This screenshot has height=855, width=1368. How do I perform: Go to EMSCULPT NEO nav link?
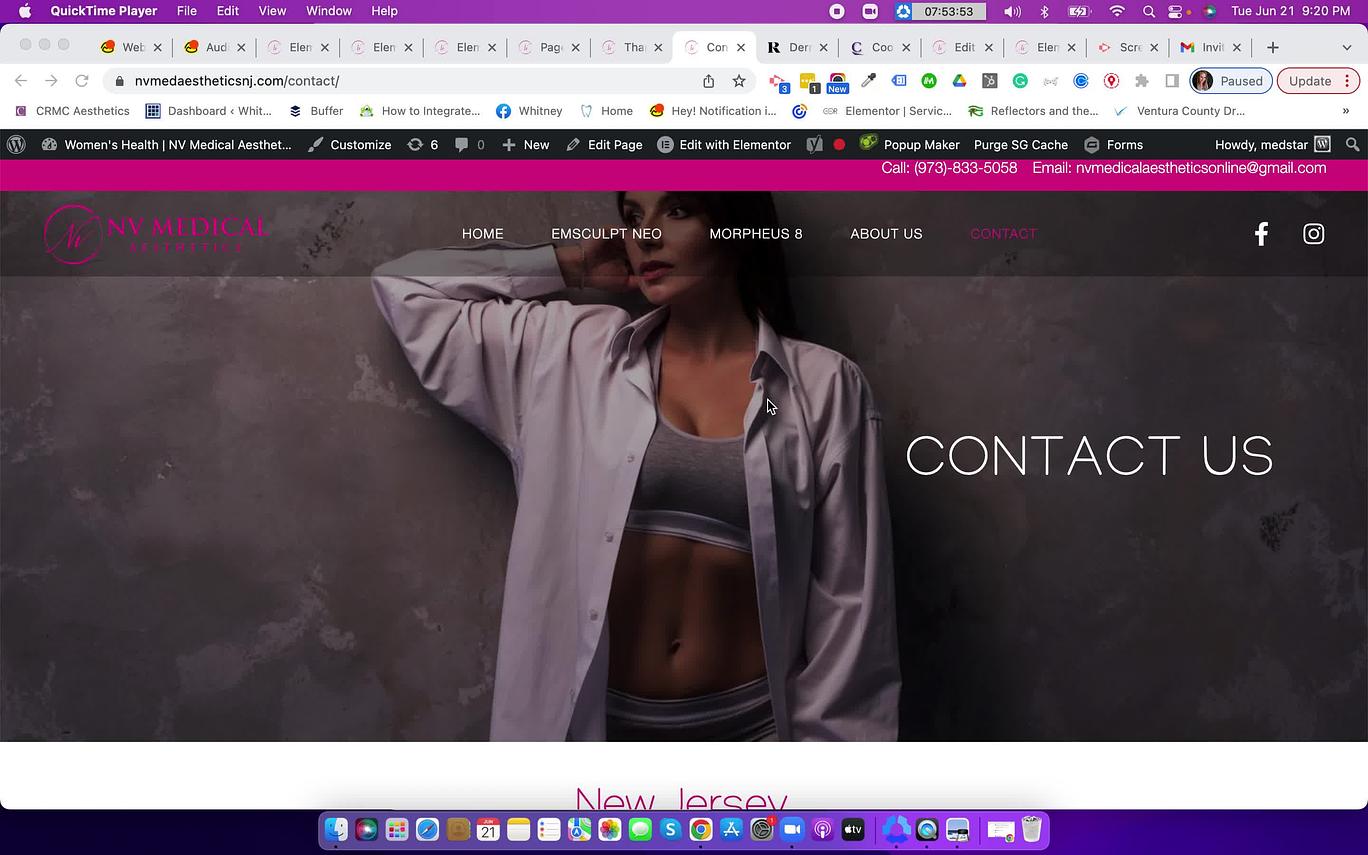(x=606, y=234)
